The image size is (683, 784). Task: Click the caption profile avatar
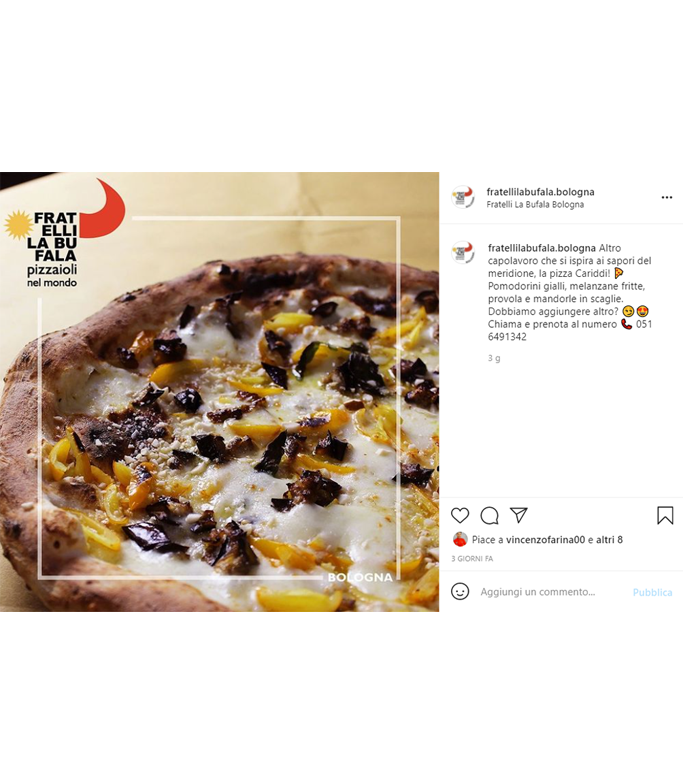[462, 252]
